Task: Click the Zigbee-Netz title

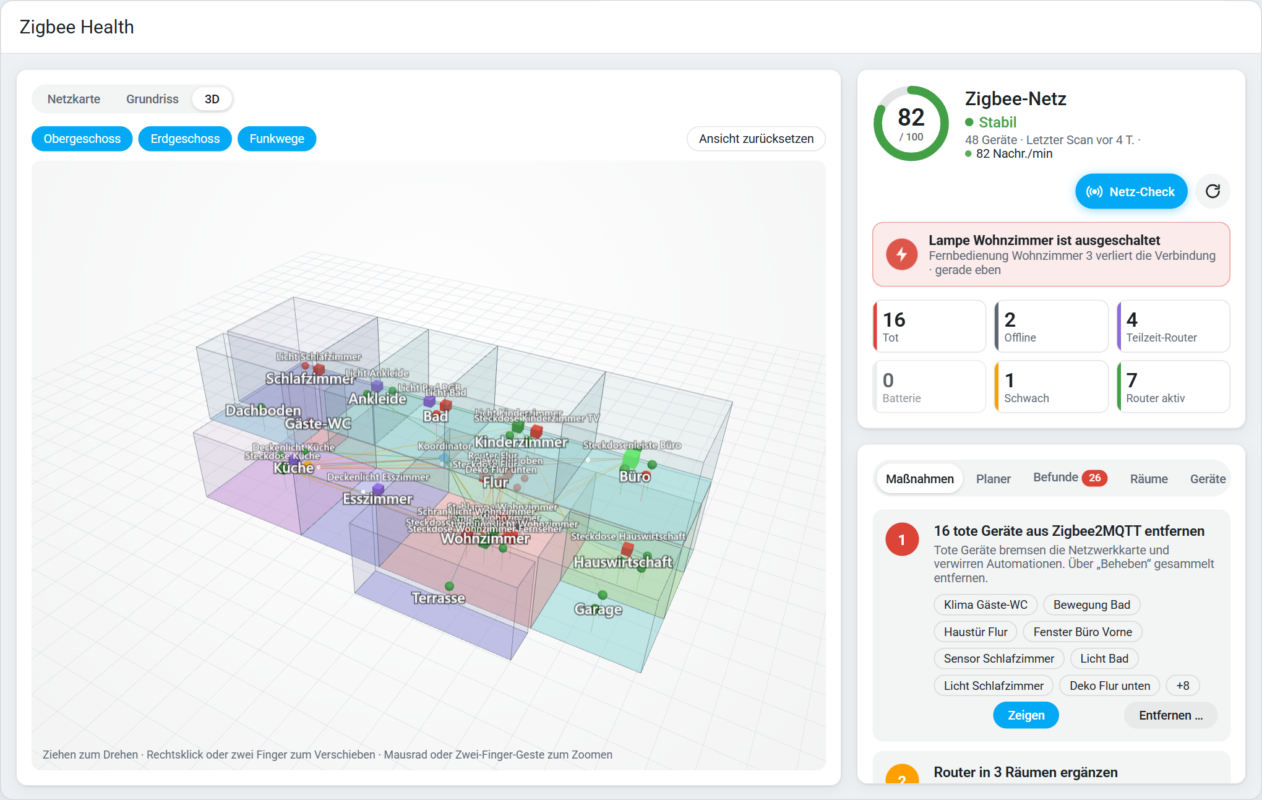Action: [x=1016, y=99]
